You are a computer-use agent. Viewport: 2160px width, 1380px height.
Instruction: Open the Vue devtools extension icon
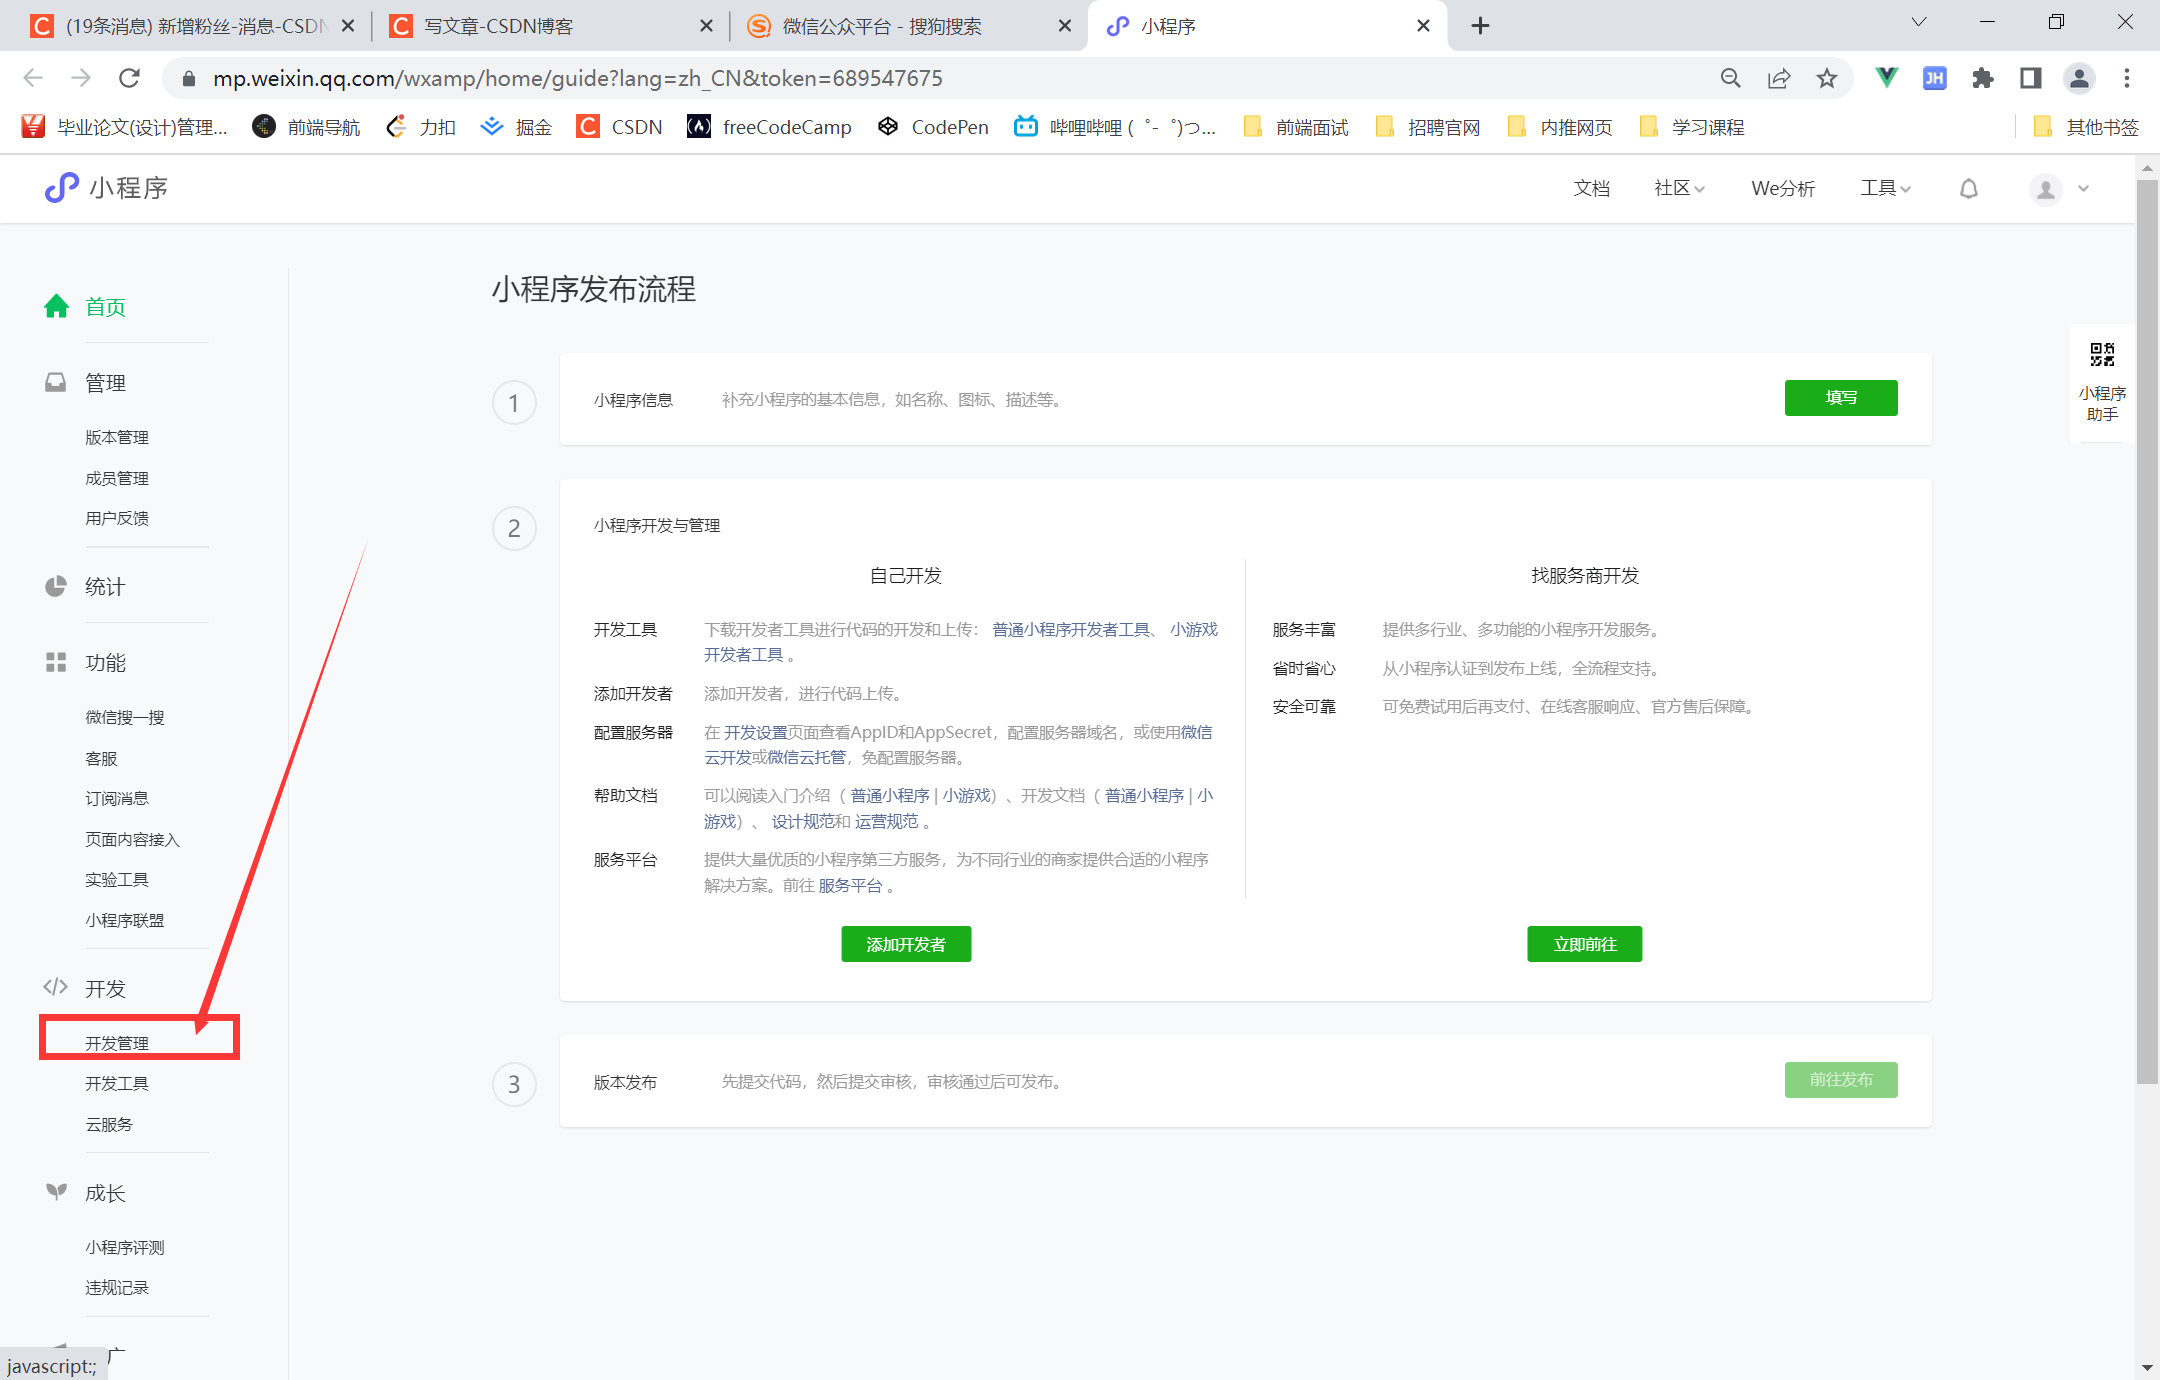coord(1886,78)
